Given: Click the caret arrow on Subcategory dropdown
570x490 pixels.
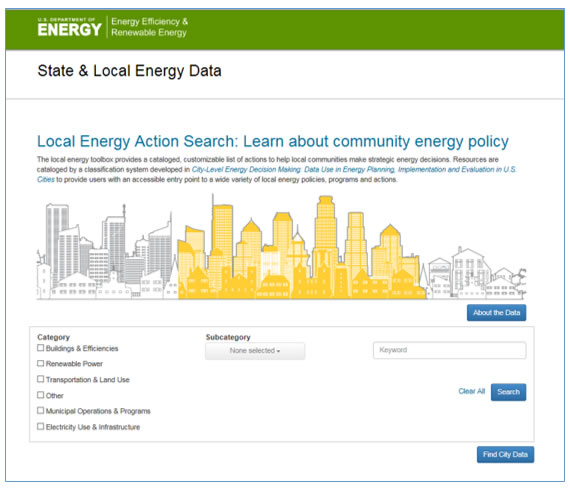Looking at the screenshot, I should [278, 351].
